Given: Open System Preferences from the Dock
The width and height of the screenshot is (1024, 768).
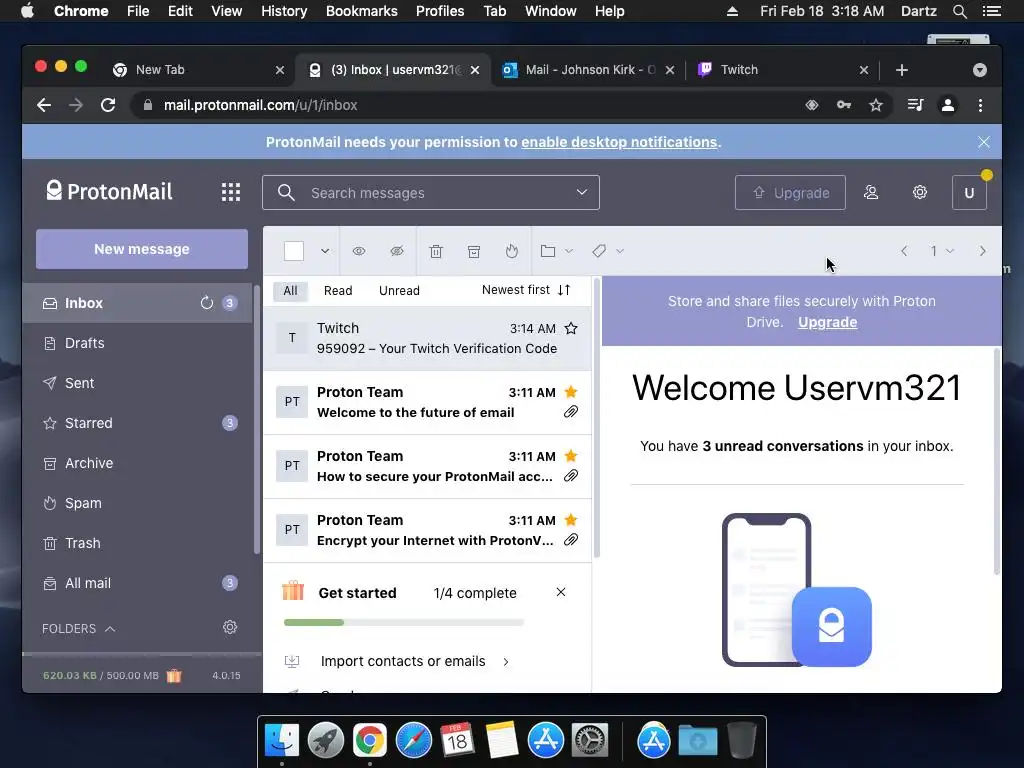Looking at the screenshot, I should click(590, 741).
